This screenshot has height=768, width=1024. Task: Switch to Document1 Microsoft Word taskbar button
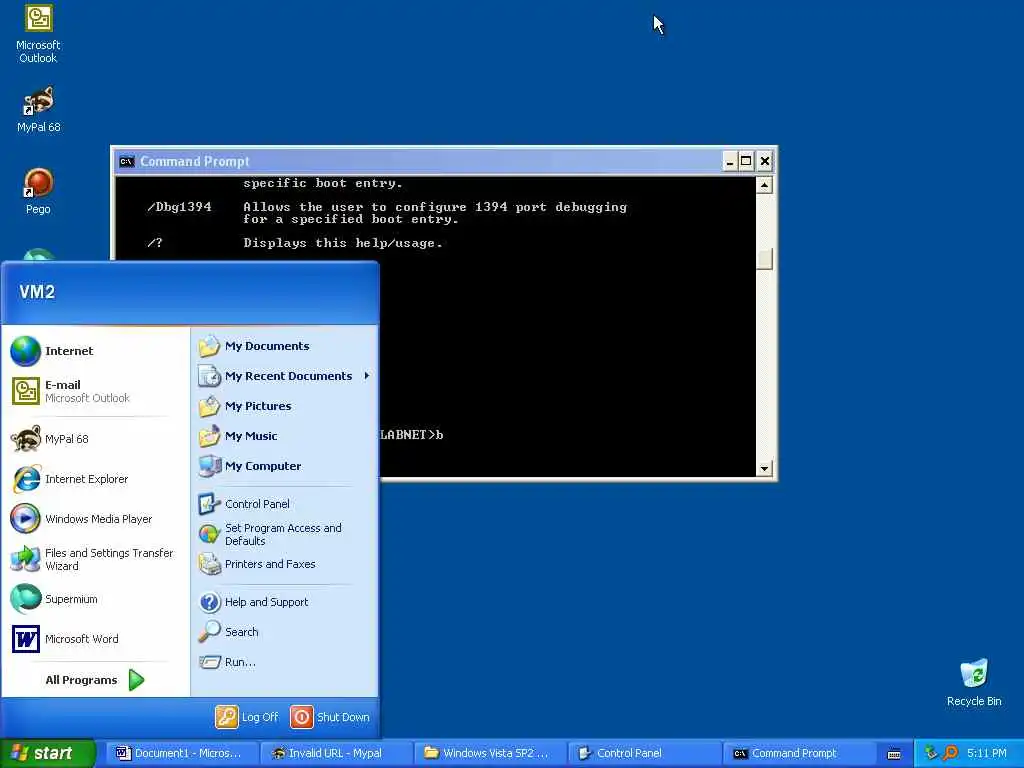182,754
